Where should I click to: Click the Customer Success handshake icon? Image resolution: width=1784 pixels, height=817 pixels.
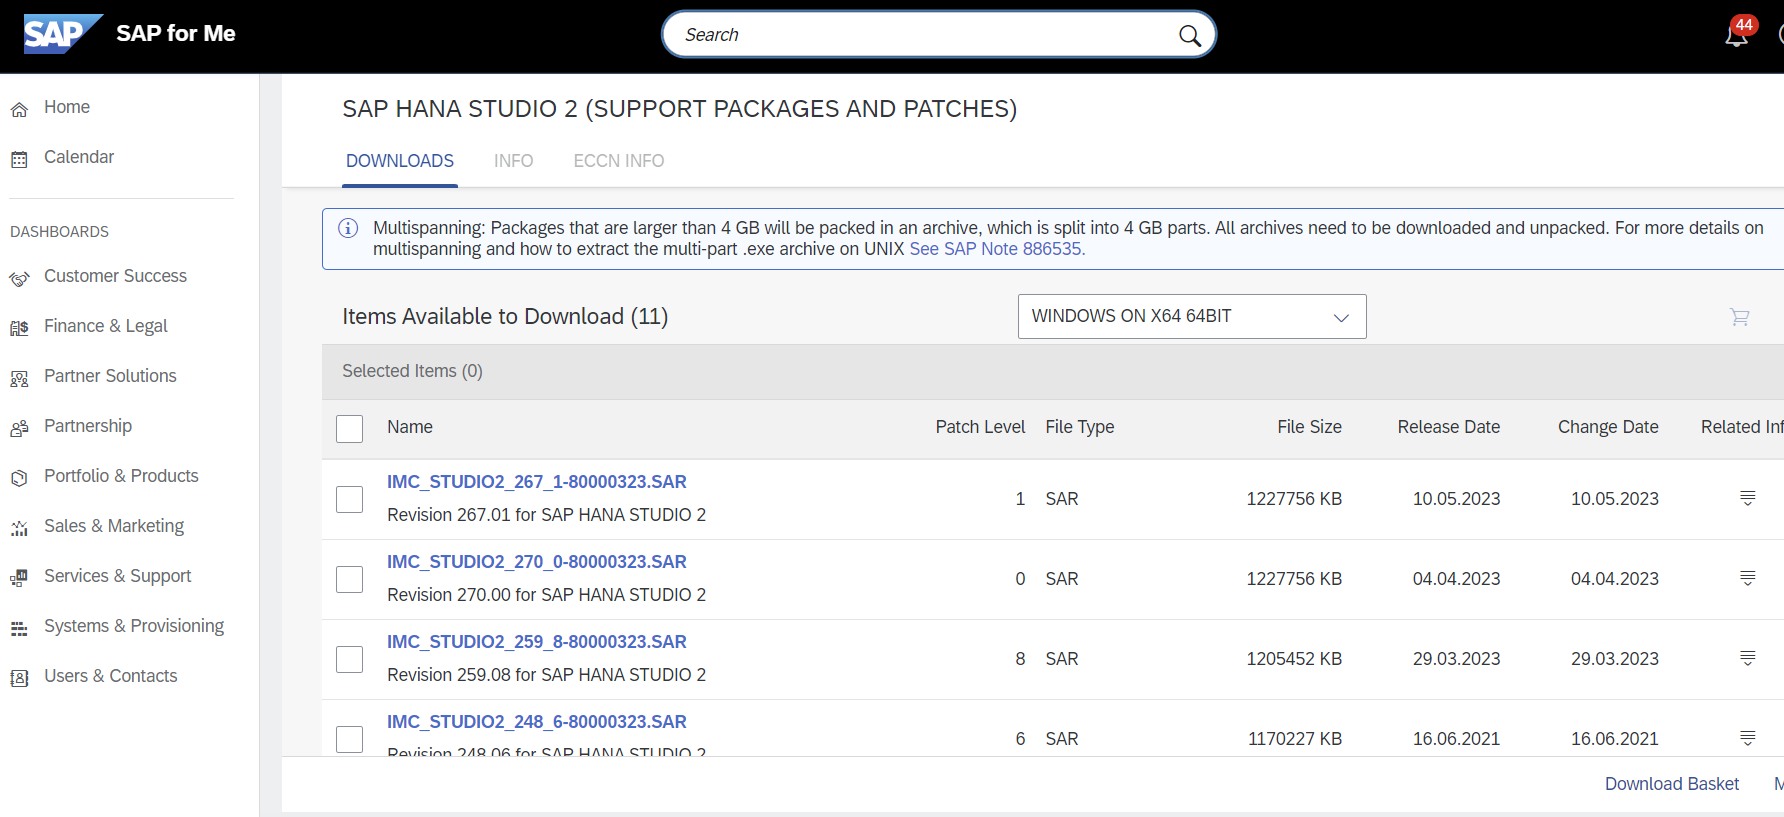coord(19,278)
